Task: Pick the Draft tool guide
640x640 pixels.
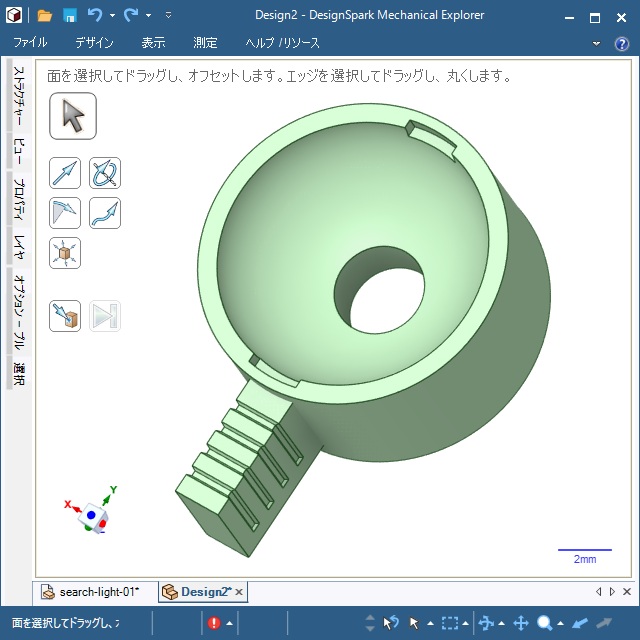Action: [65, 212]
